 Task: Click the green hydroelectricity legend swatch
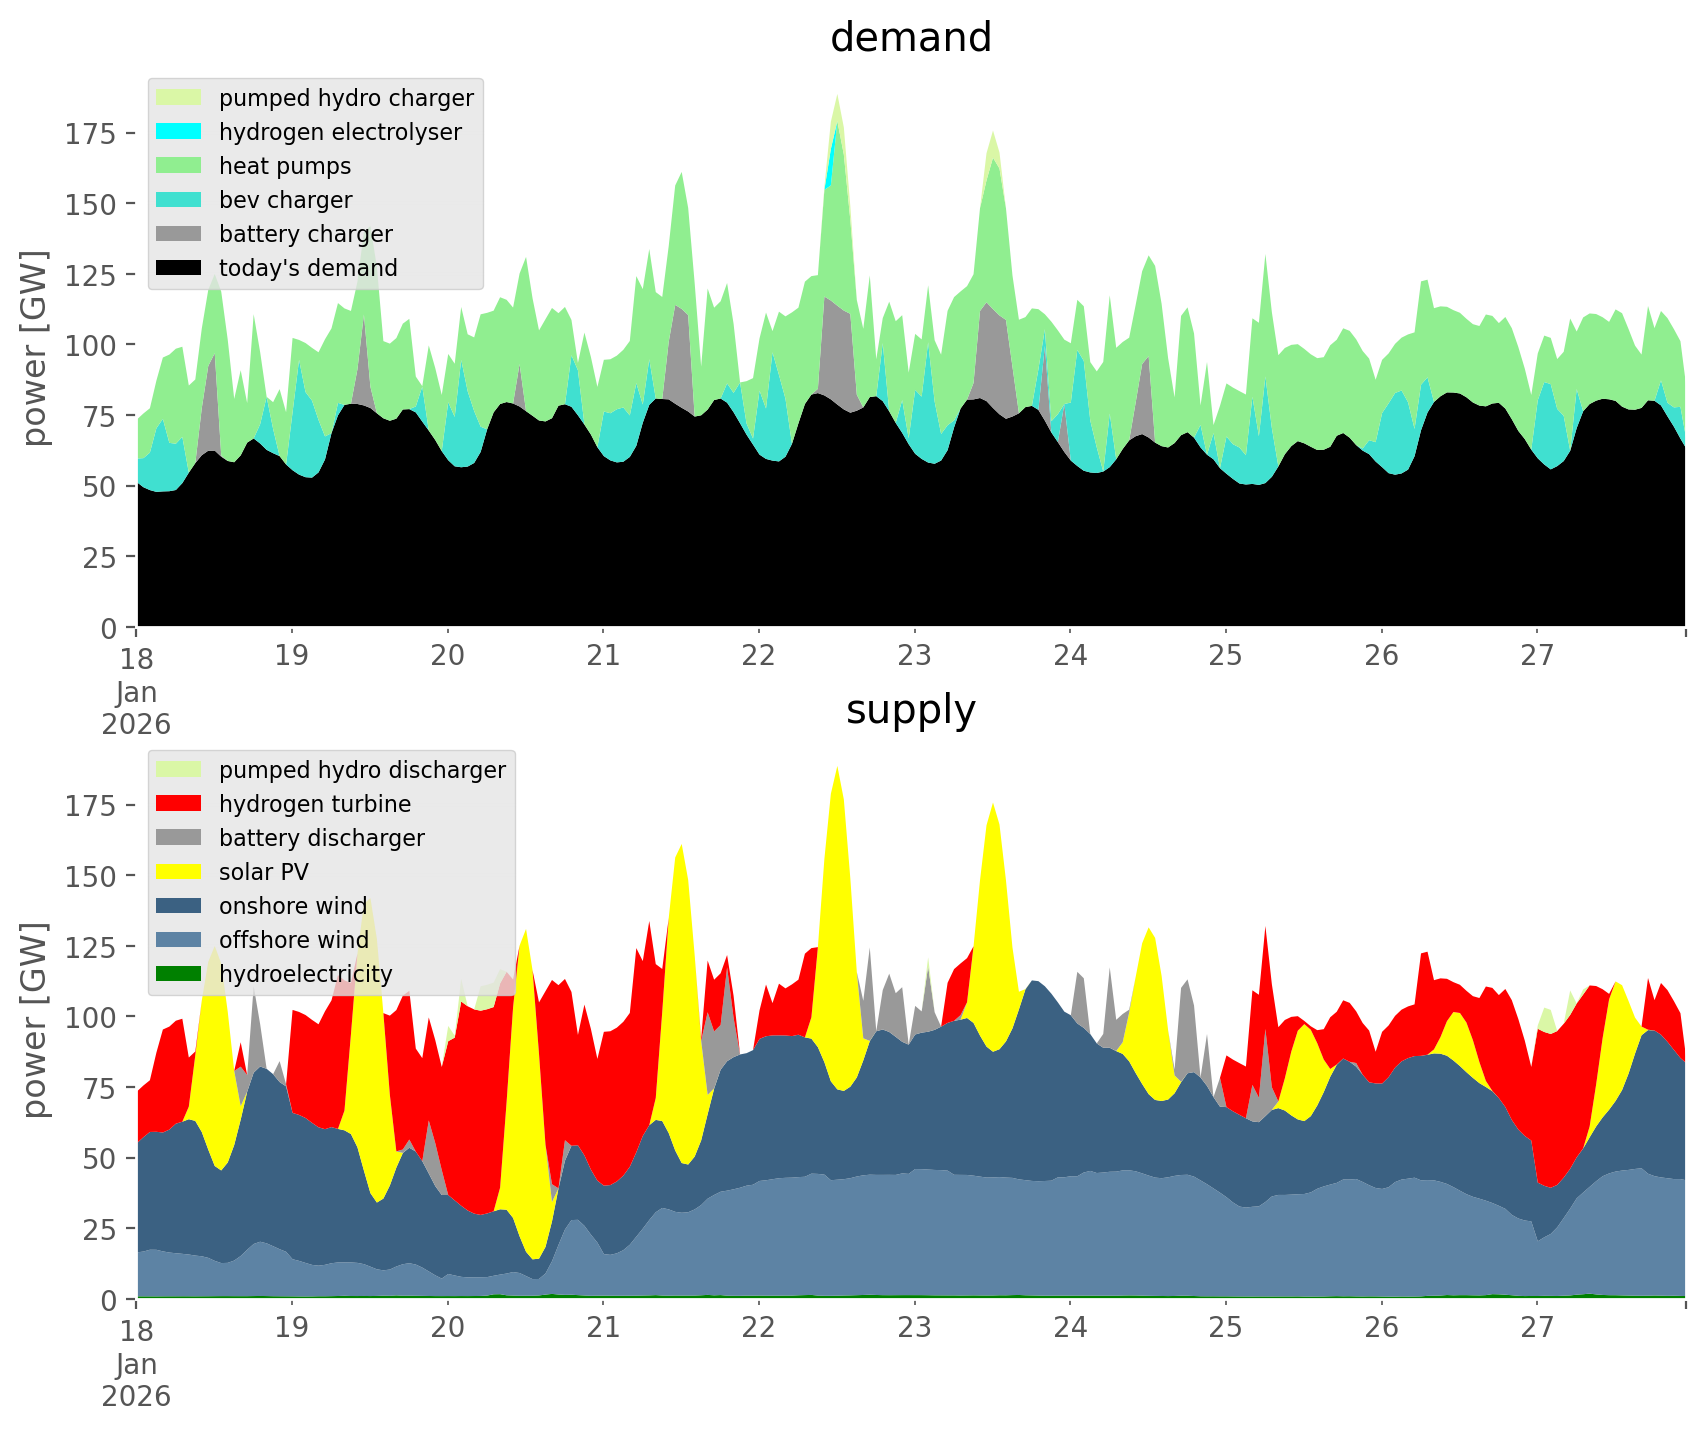tap(180, 974)
